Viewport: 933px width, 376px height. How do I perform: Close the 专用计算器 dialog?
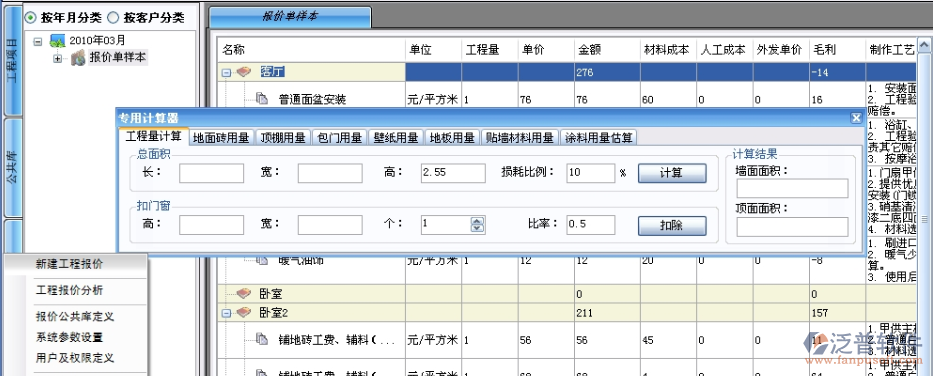pyautogui.click(x=856, y=118)
